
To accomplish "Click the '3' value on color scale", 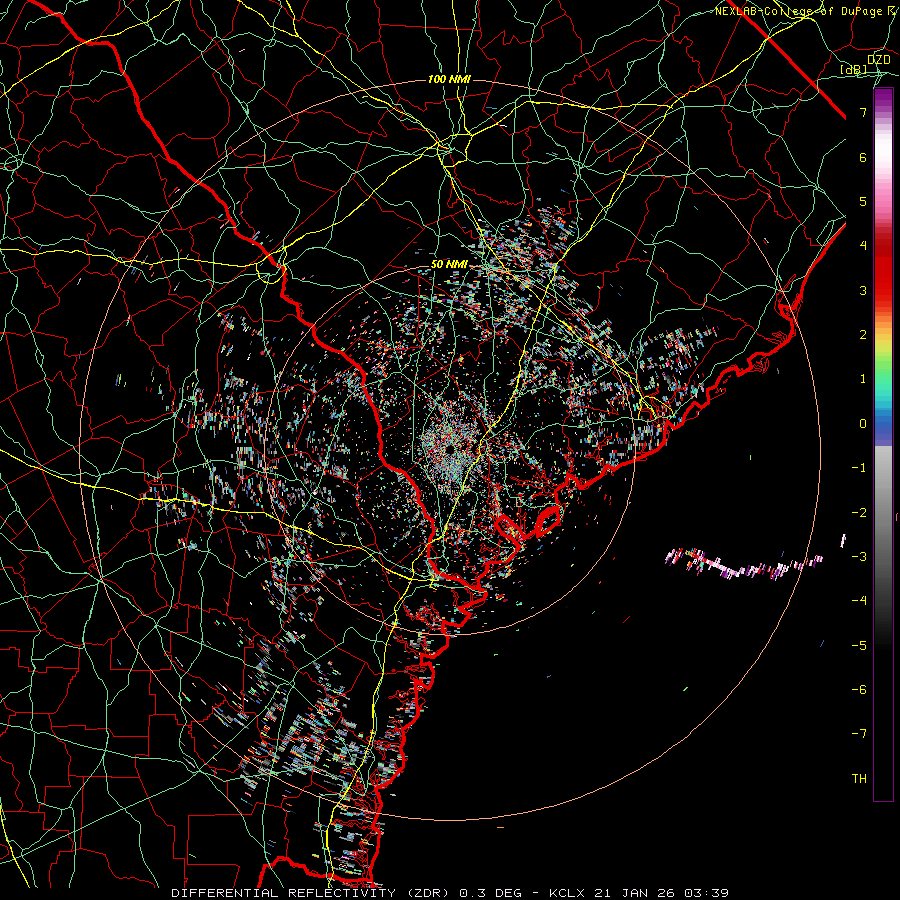I will 863,290.
